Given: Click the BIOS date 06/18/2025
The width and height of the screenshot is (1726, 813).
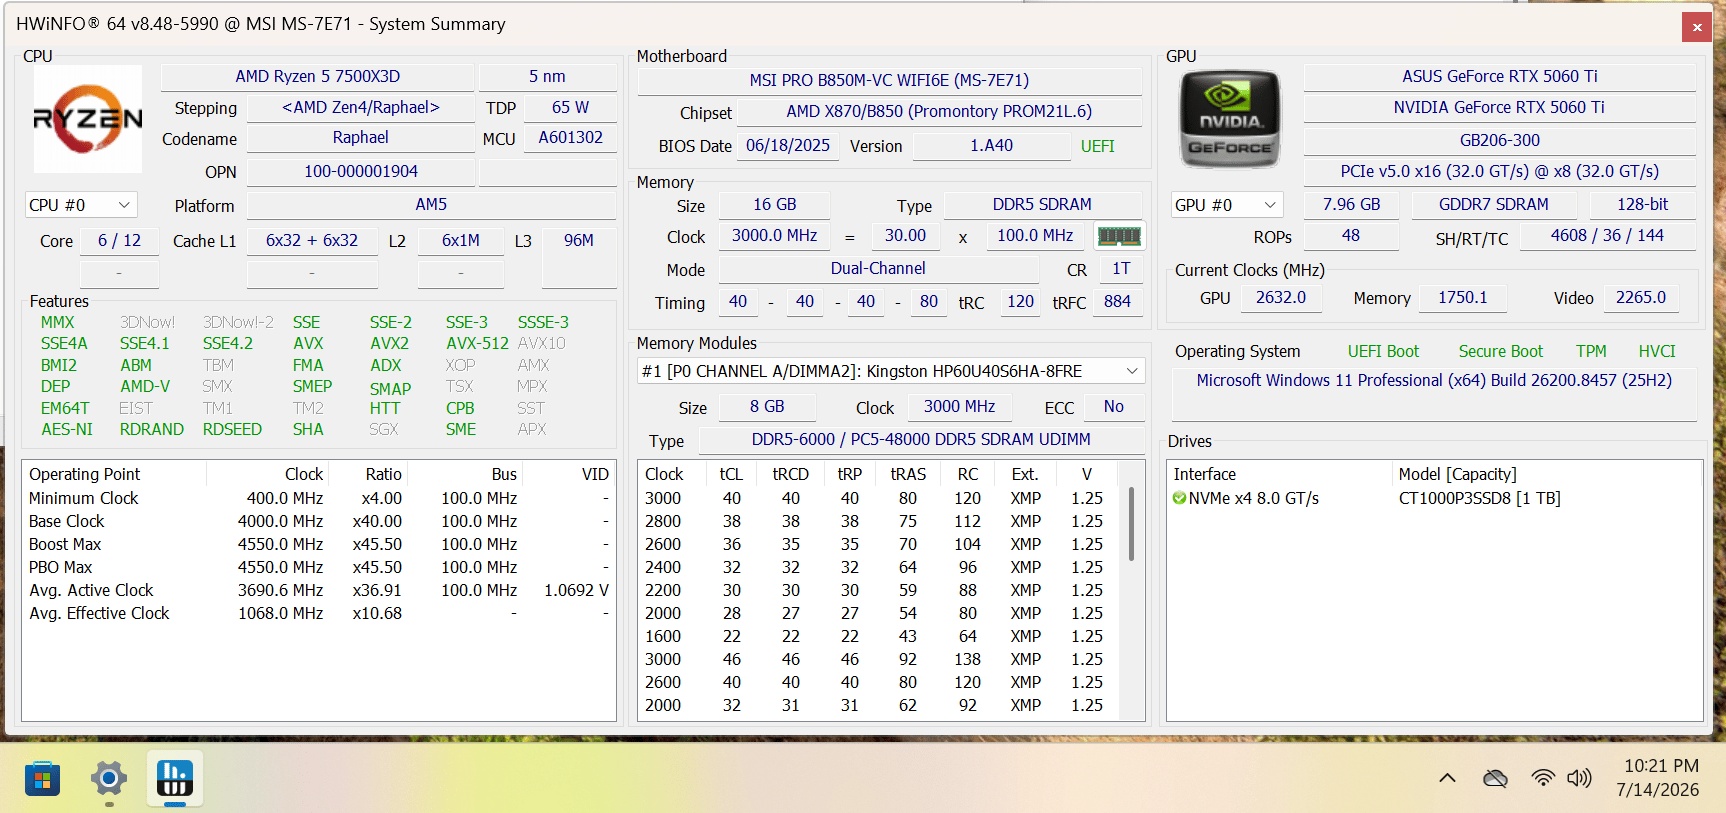Looking at the screenshot, I should [788, 145].
